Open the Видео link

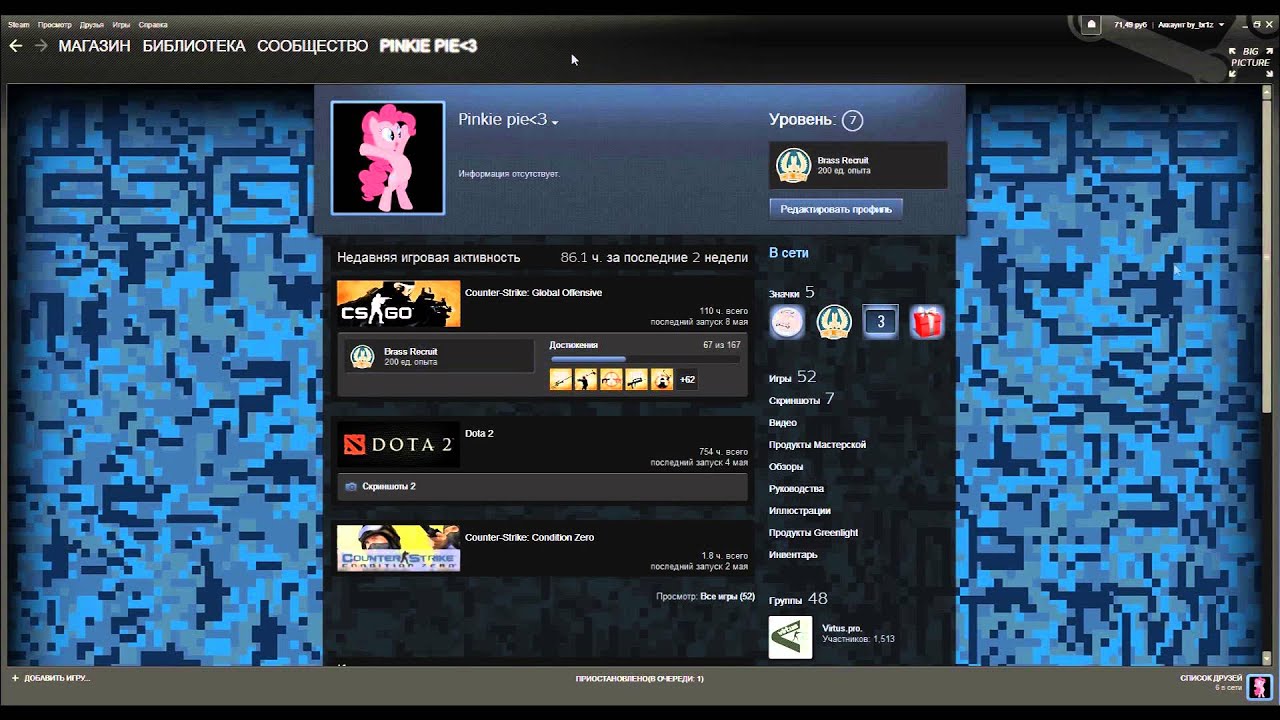click(783, 423)
